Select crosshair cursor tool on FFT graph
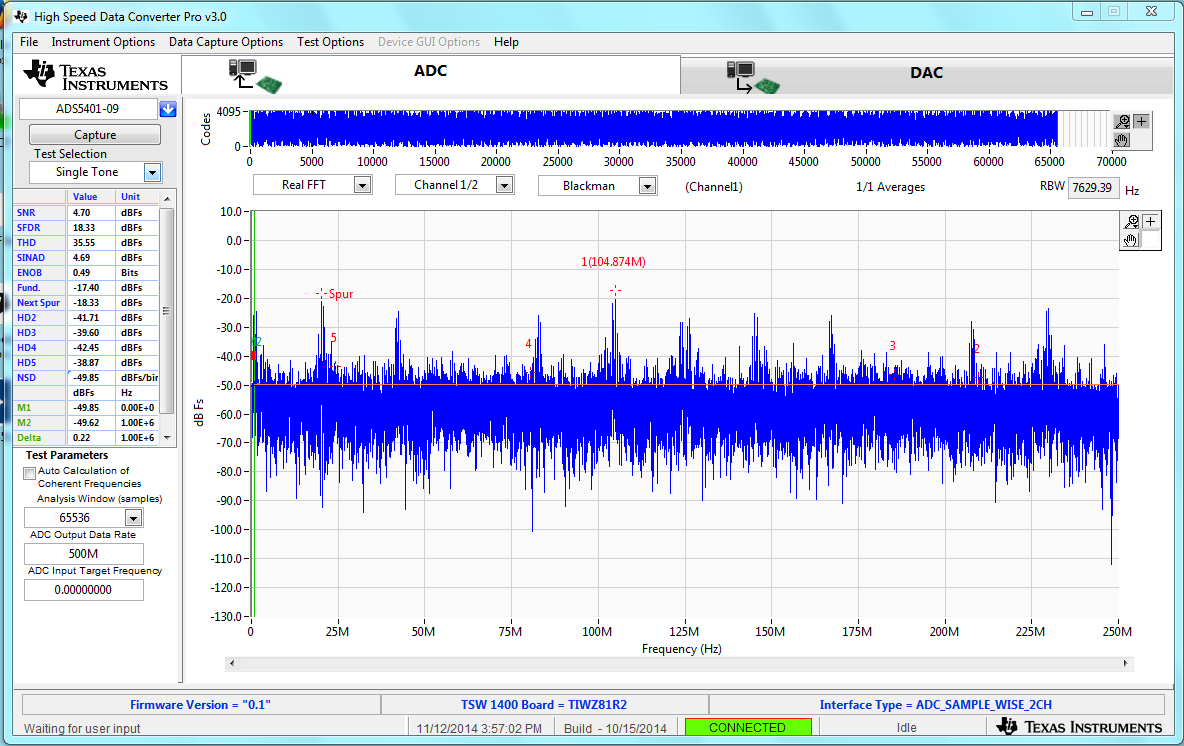This screenshot has width=1184, height=746. pos(1150,221)
